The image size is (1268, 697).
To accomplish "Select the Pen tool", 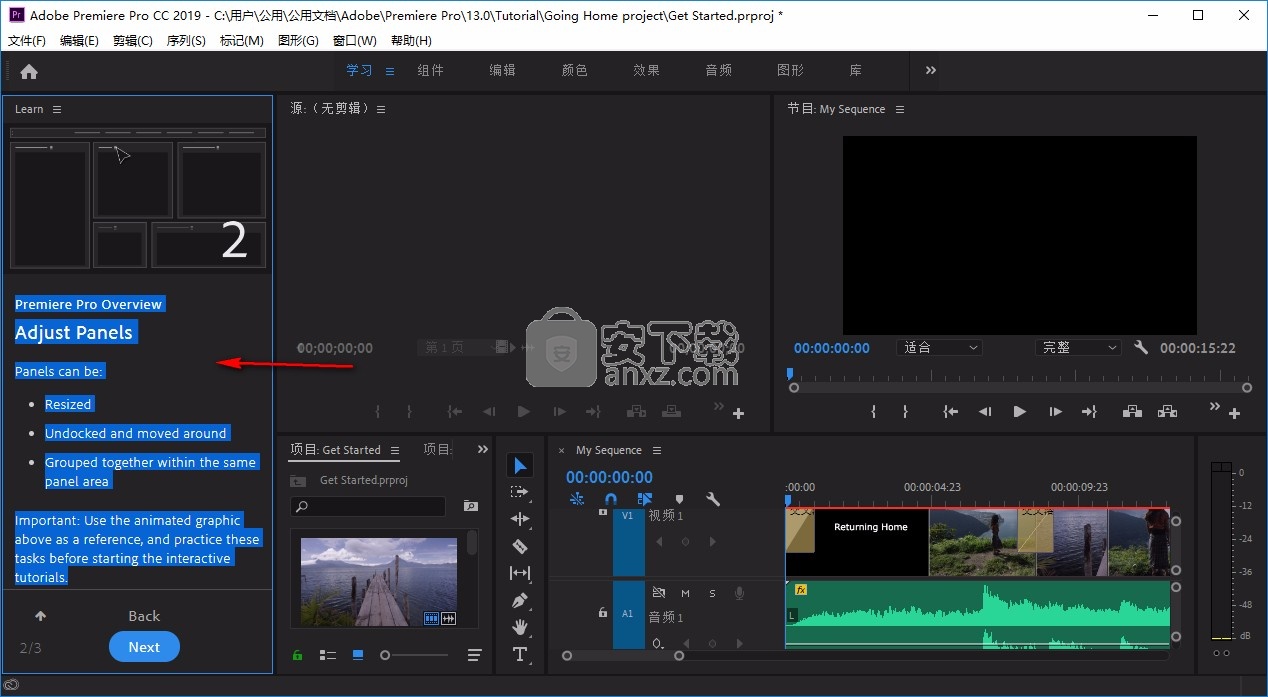I will (x=520, y=600).
